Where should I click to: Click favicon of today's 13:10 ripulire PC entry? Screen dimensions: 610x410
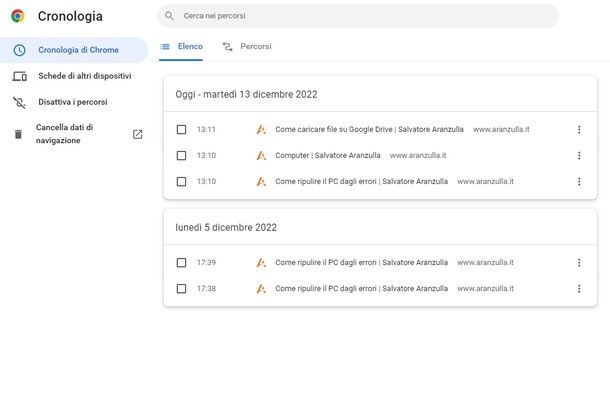(261, 182)
